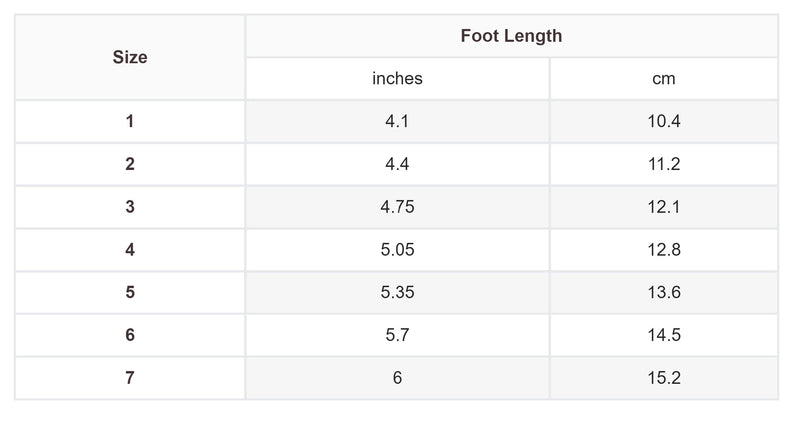Select the 4.75 inches cell
This screenshot has width=800, height=436.
pos(397,207)
